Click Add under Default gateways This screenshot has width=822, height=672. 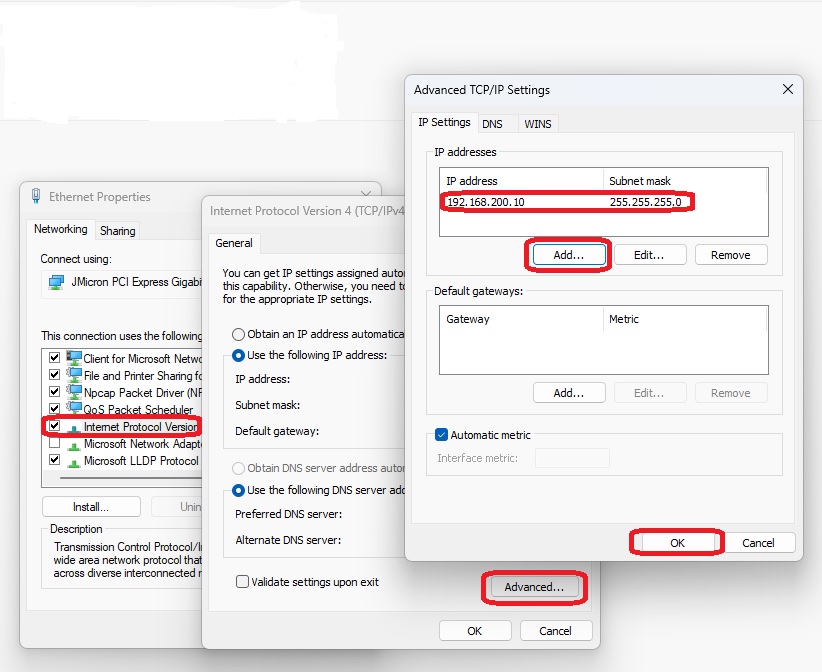coord(568,393)
